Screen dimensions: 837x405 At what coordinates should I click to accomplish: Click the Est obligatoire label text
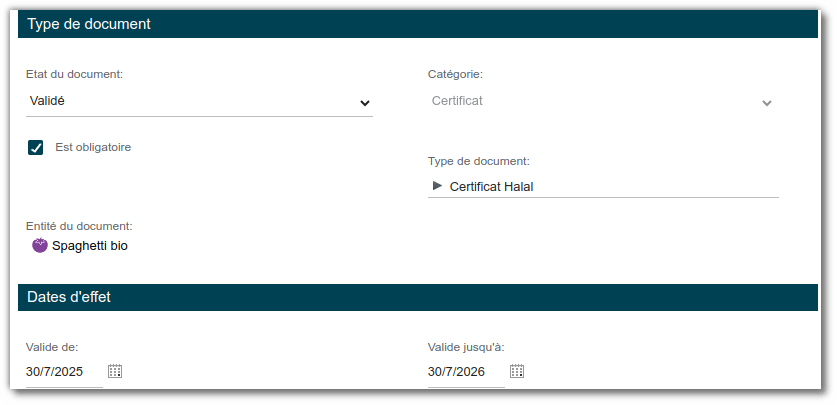pyautogui.click(x=93, y=147)
